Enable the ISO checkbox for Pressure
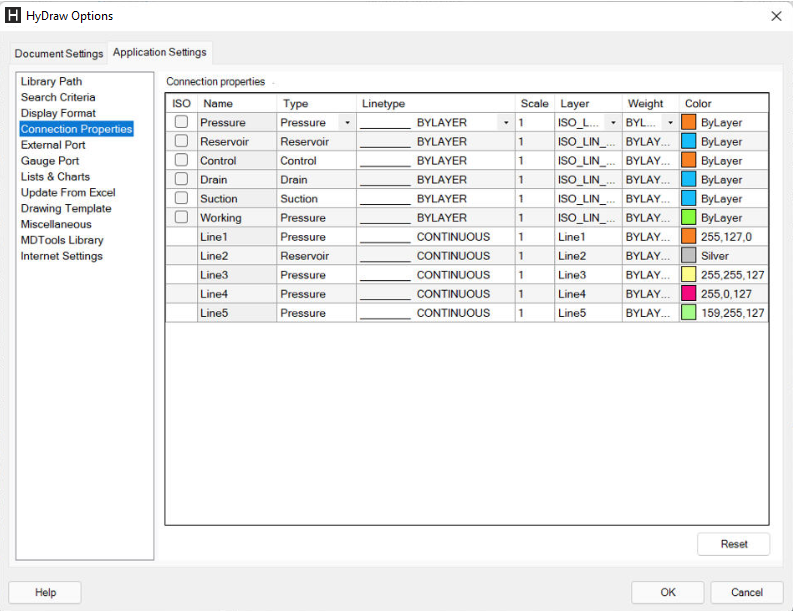The width and height of the screenshot is (793, 611). (x=181, y=122)
